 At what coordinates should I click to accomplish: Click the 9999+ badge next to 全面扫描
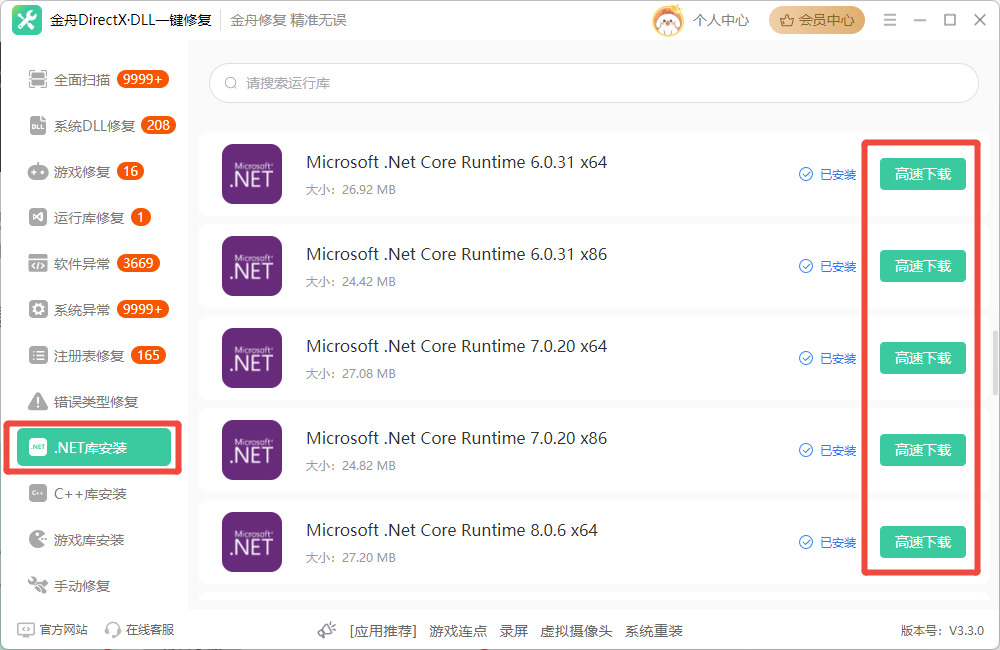click(142, 79)
